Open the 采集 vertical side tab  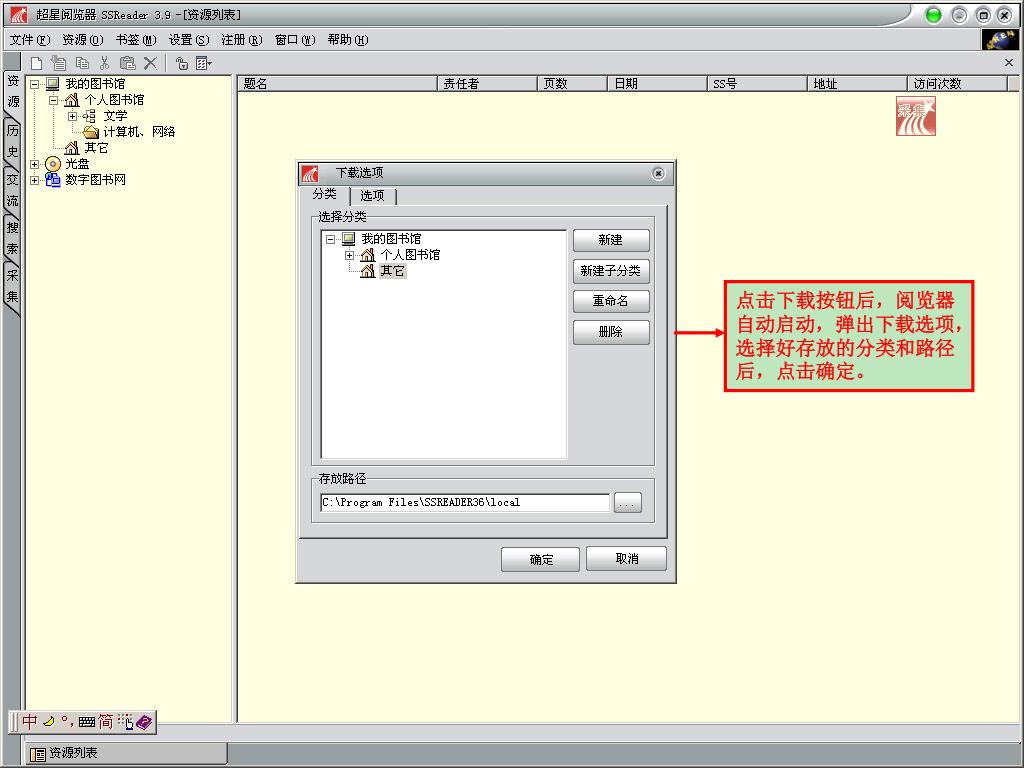[x=12, y=287]
